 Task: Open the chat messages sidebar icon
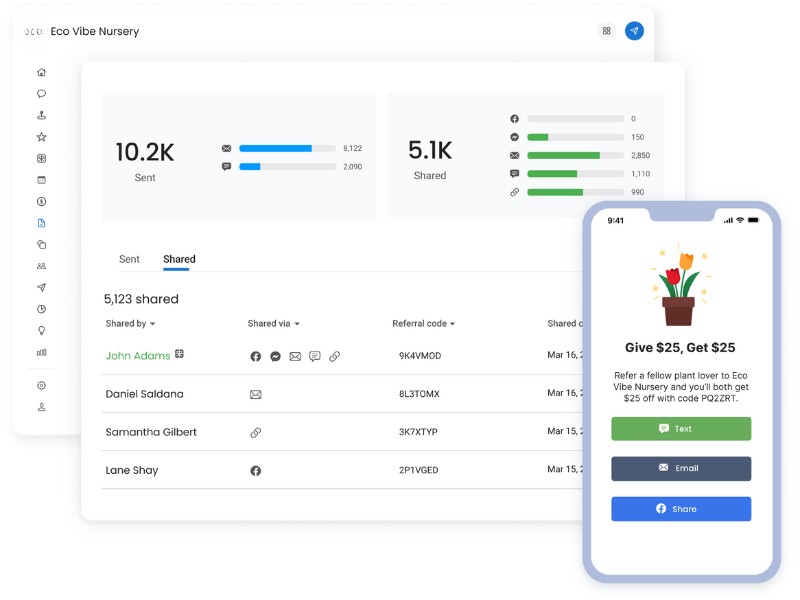40,93
